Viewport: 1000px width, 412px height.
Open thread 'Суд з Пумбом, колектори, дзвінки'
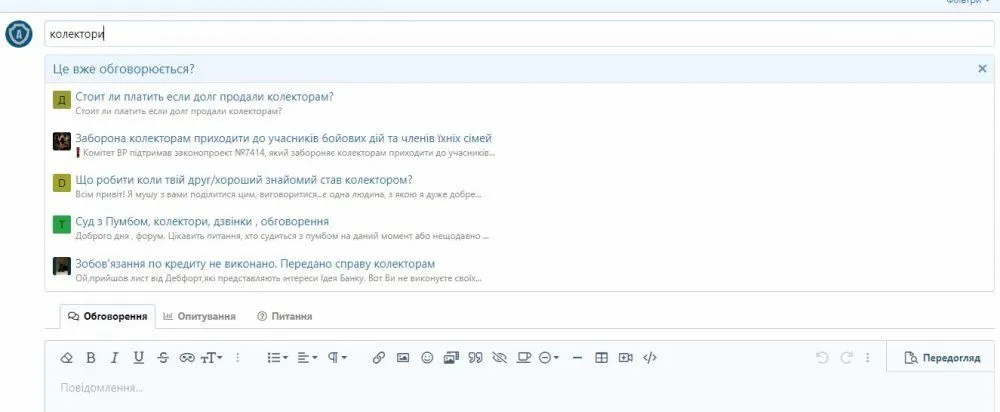[202, 221]
